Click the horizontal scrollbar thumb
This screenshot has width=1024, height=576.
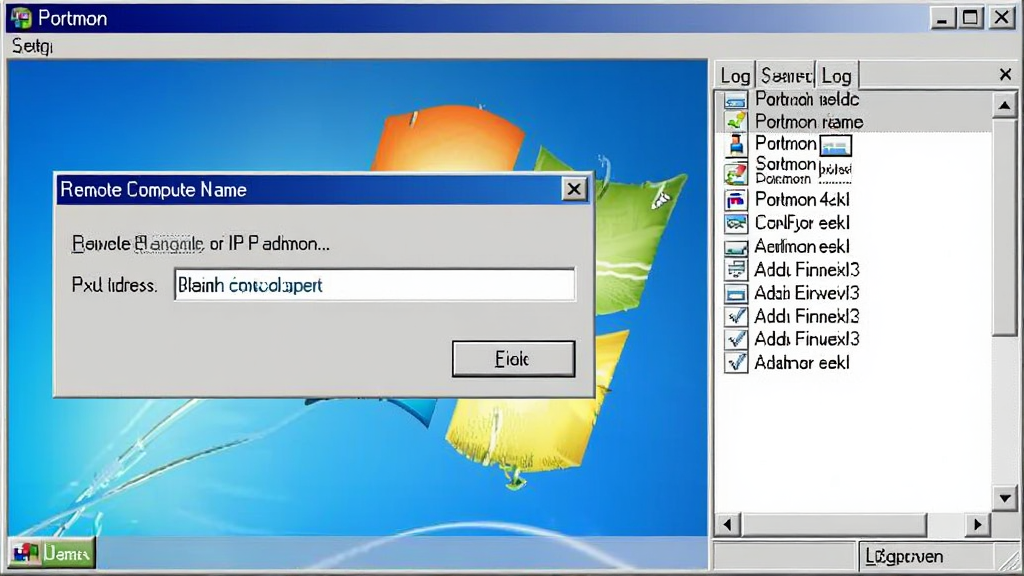point(834,524)
